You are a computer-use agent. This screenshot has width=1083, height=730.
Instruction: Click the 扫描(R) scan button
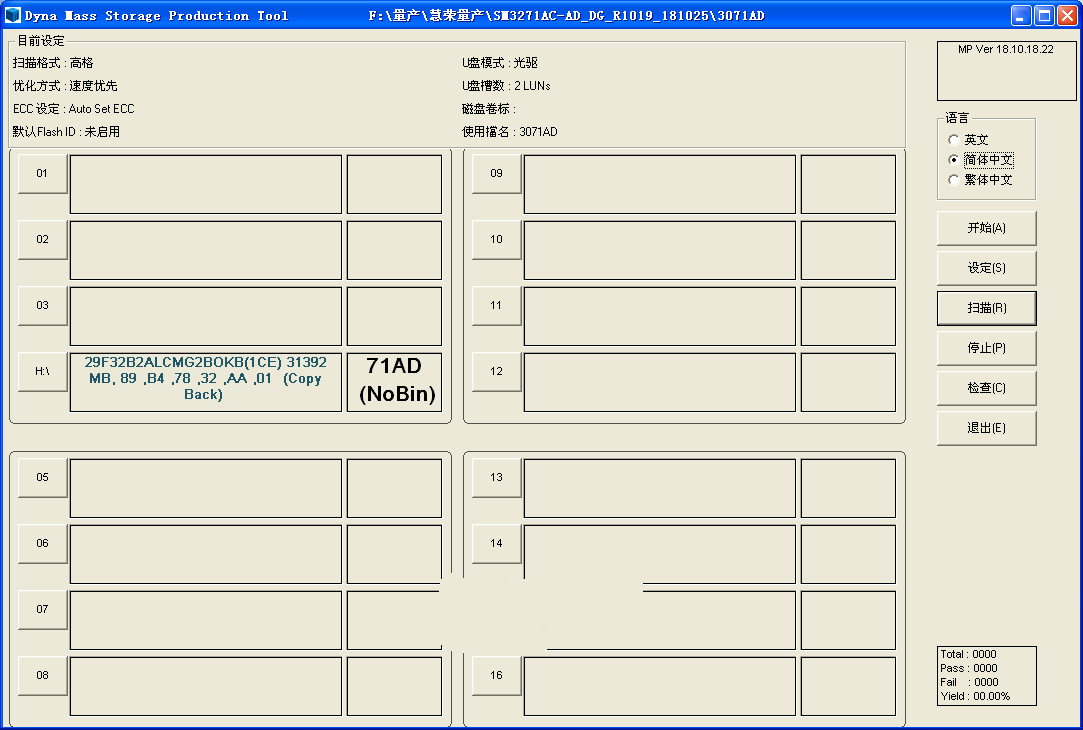(986, 308)
